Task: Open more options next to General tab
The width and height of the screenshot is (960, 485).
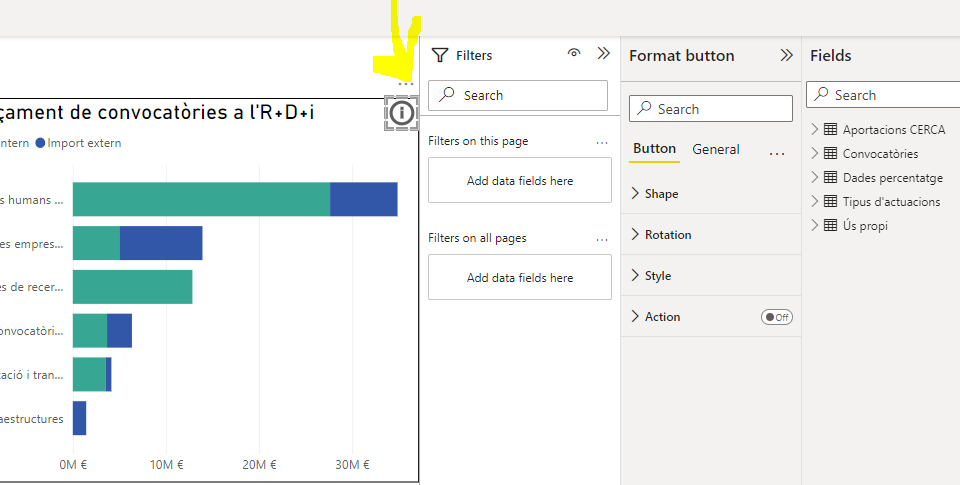Action: (777, 154)
